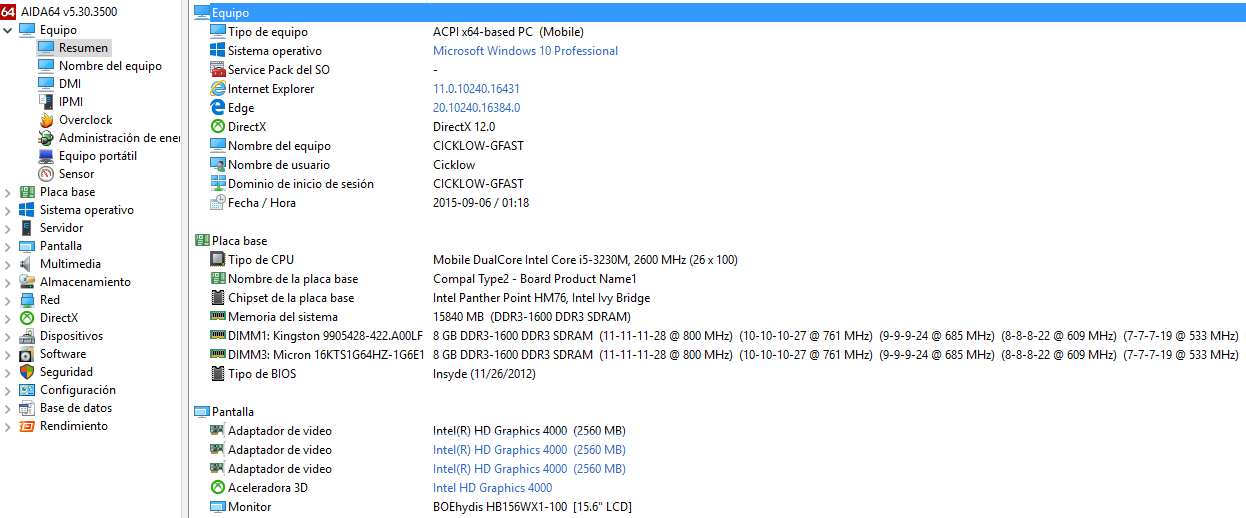Click the Sistema operativo Windows icon in tree
1246x518 pixels.
click(27, 210)
